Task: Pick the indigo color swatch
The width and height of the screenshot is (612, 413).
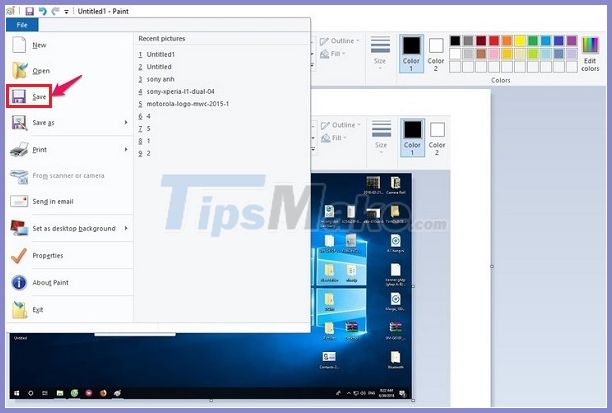Action: 559,40
